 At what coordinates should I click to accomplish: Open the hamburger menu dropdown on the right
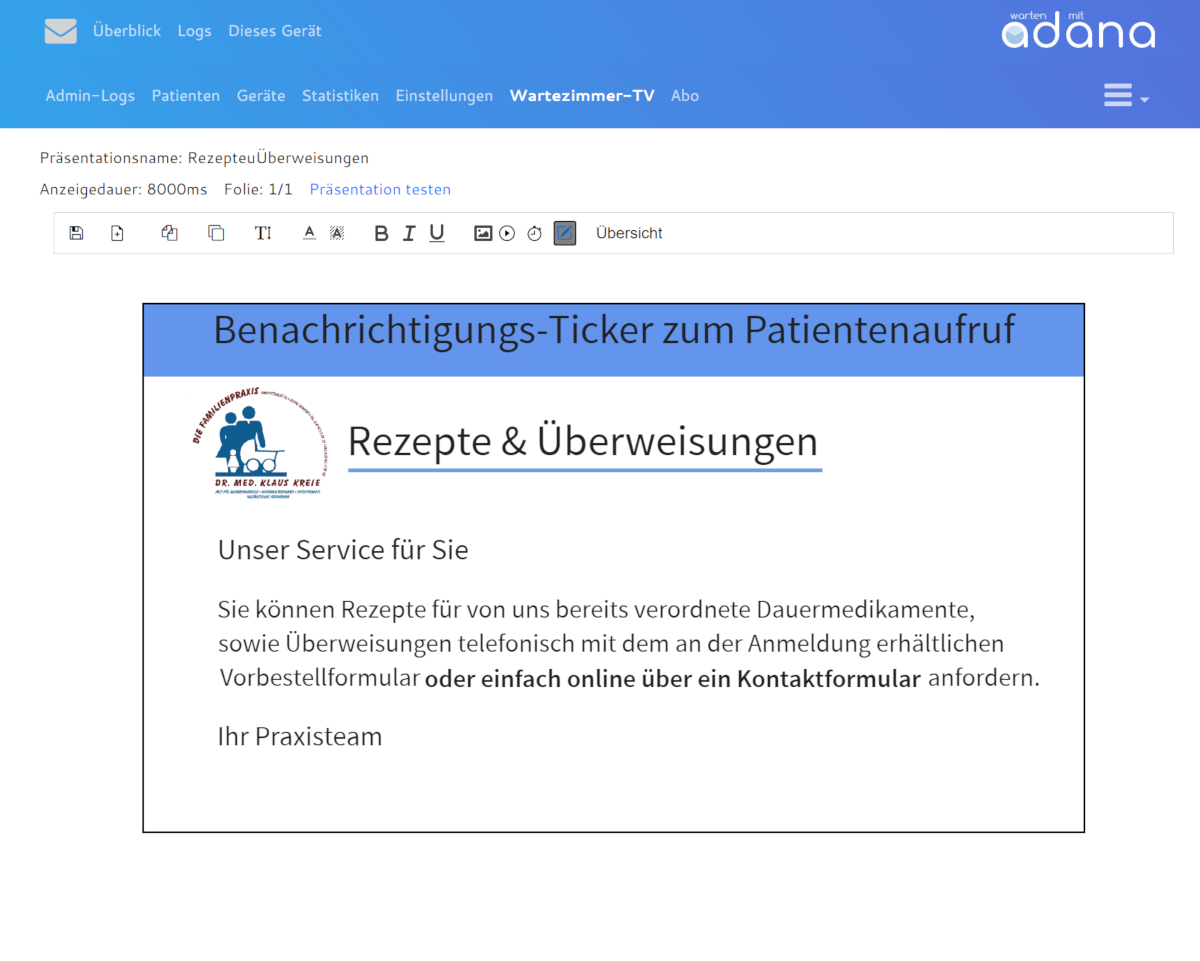1122,95
